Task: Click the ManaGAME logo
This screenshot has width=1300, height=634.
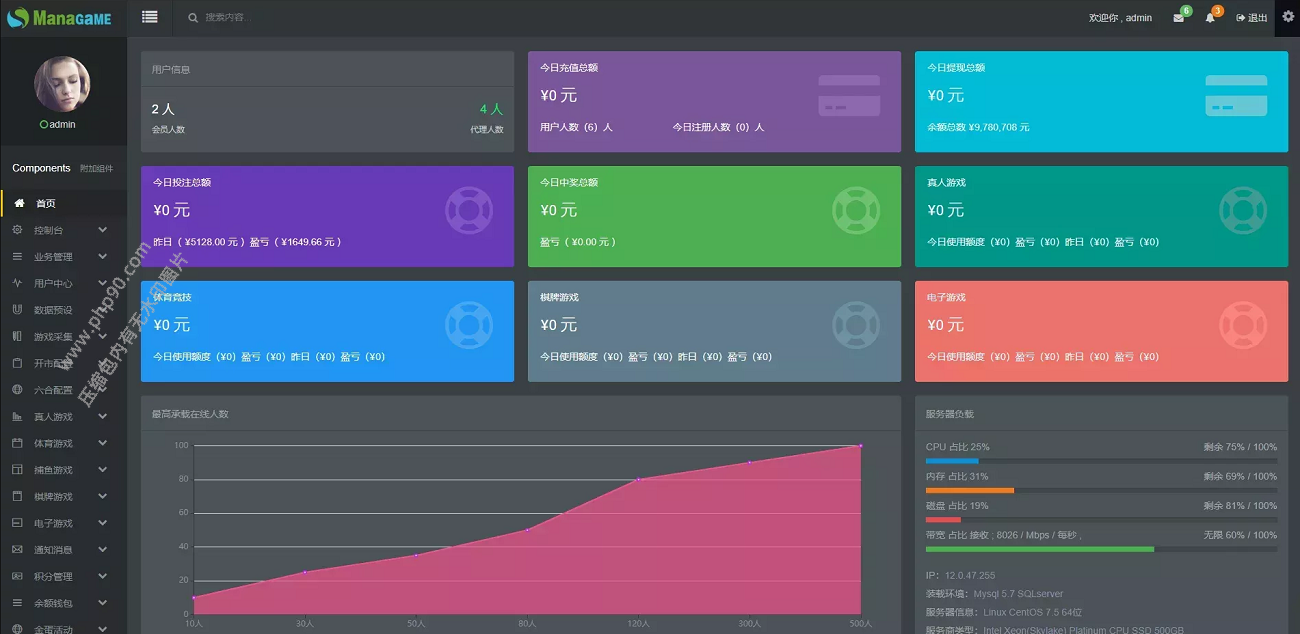Action: pyautogui.click(x=60, y=18)
